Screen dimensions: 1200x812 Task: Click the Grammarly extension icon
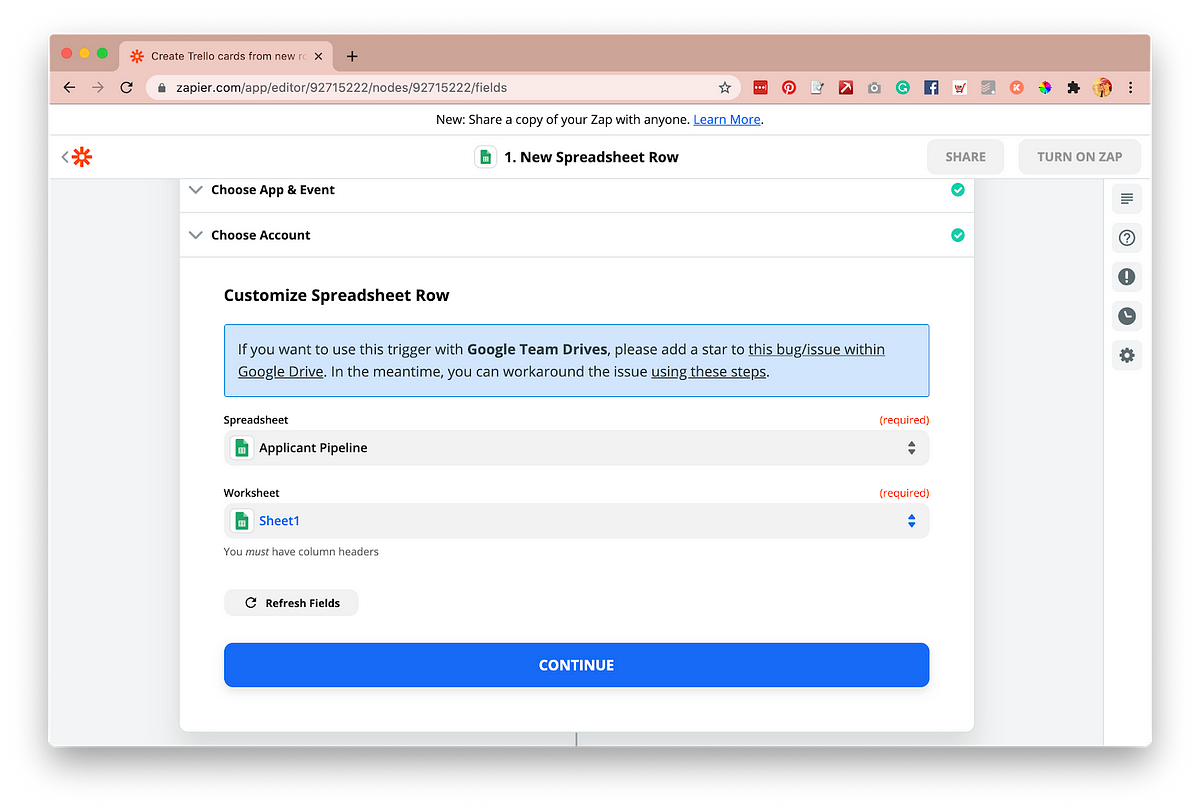click(902, 88)
